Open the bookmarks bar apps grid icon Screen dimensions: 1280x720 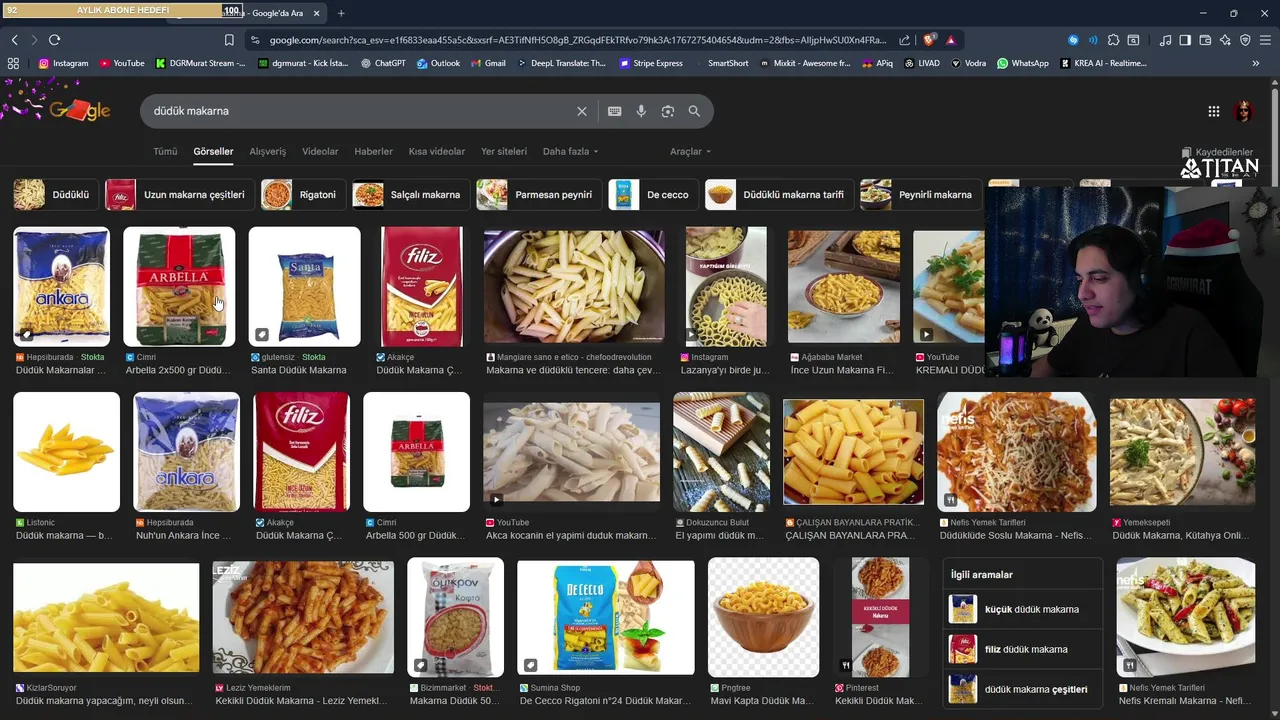tap(13, 63)
